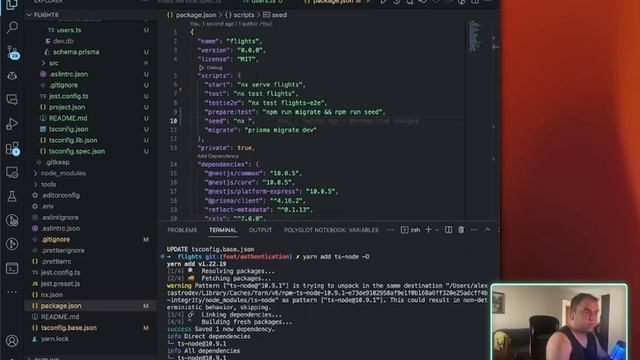Open tsconfig.base.json file
This screenshot has height=360, width=640.
tap(69, 328)
